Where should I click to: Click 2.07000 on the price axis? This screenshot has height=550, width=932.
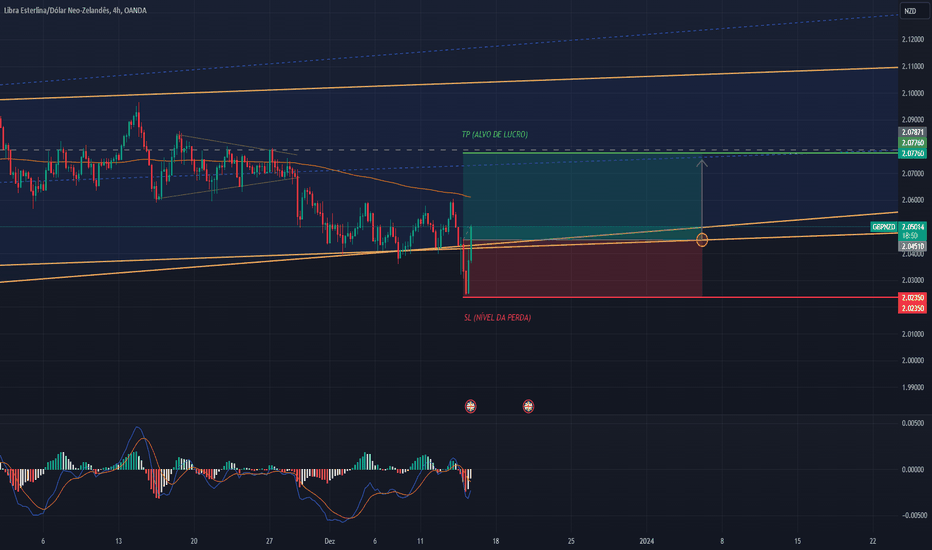[913, 173]
